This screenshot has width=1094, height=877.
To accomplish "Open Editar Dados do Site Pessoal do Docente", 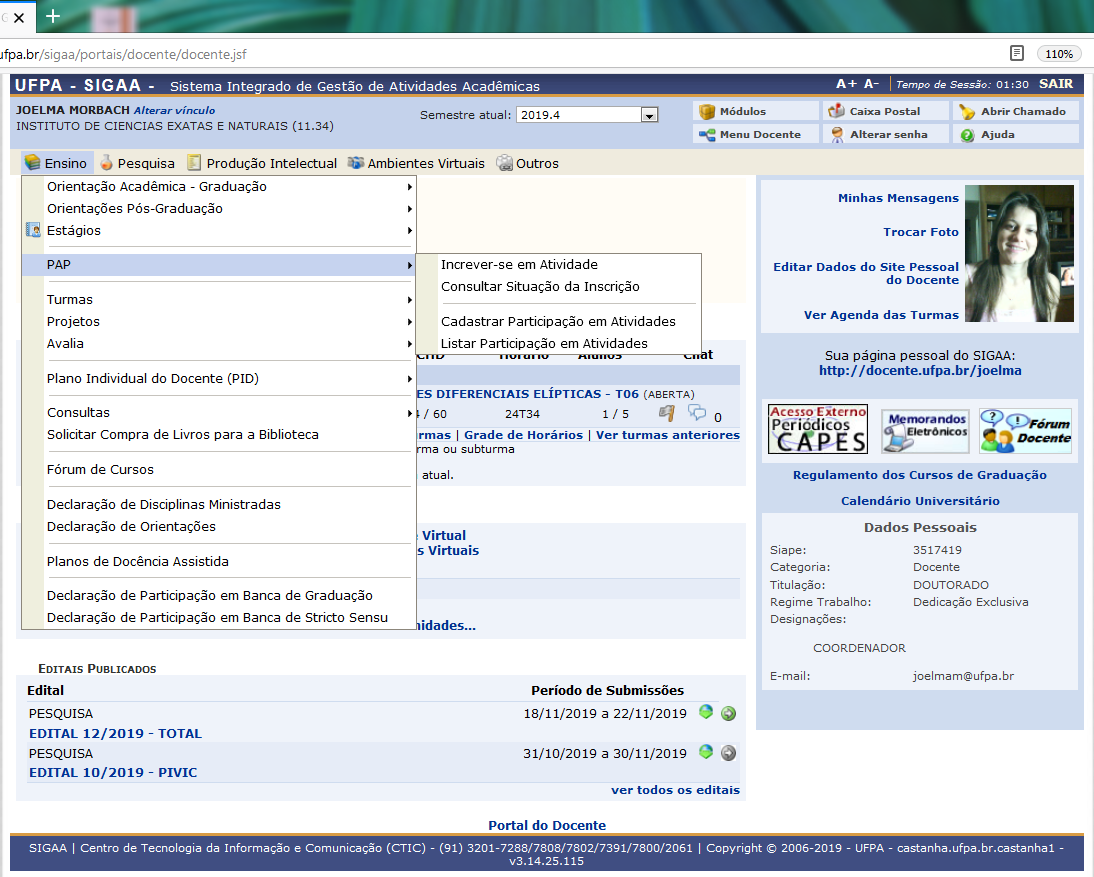I will 866,273.
